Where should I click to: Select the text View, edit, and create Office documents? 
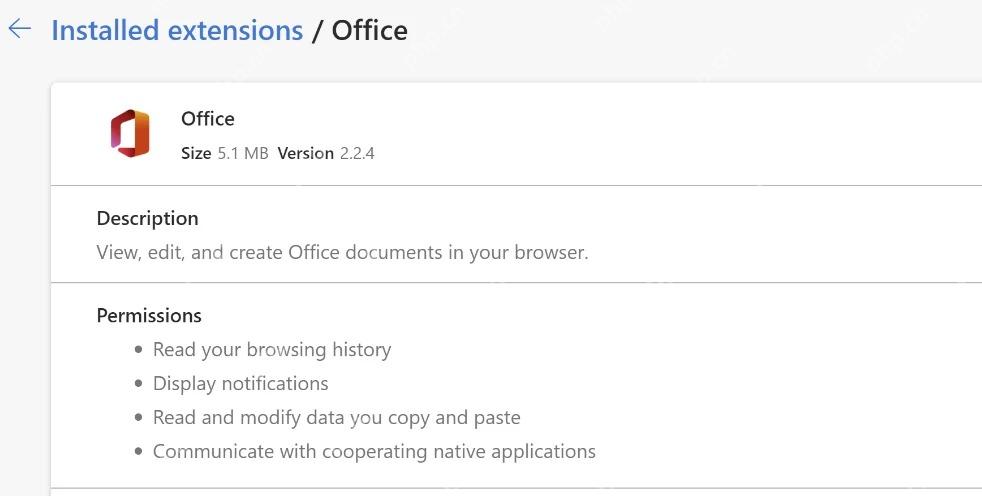[x=269, y=252]
